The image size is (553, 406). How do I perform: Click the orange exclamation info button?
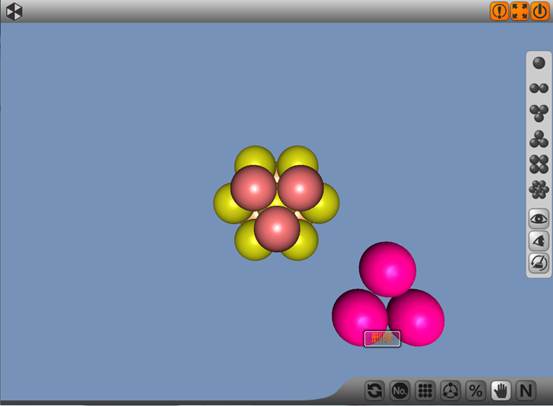499,11
